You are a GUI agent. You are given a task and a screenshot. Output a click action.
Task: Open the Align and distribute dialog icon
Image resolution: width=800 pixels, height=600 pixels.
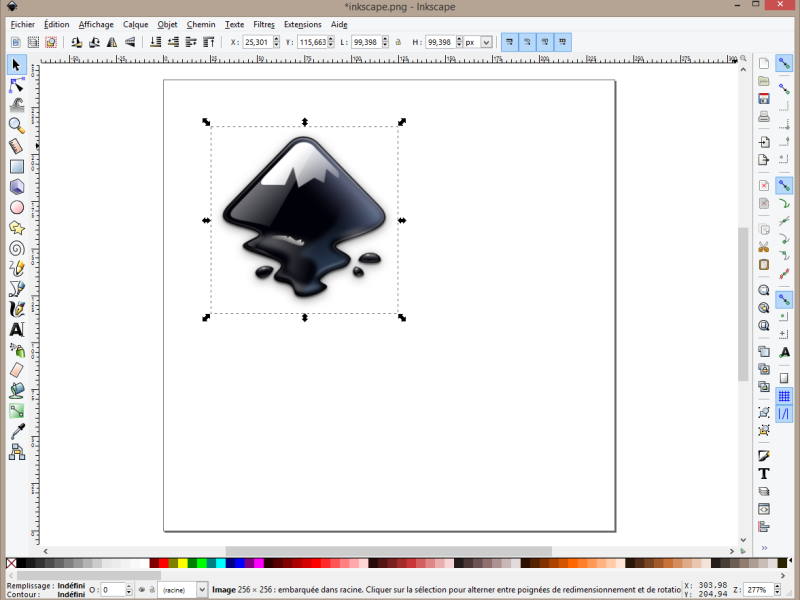(x=764, y=527)
